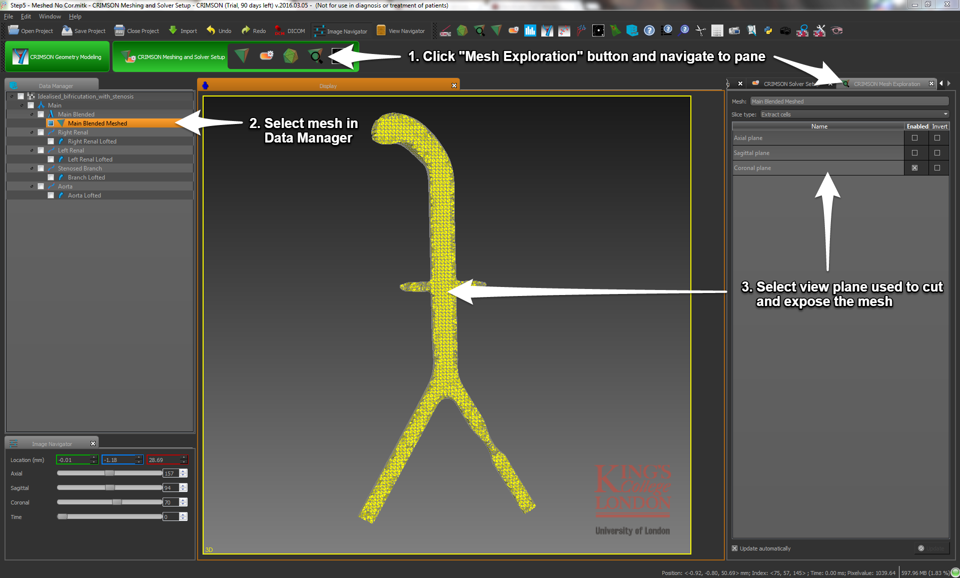Select Main Blended Meshed in Data Manager
960x578 pixels.
(97, 124)
